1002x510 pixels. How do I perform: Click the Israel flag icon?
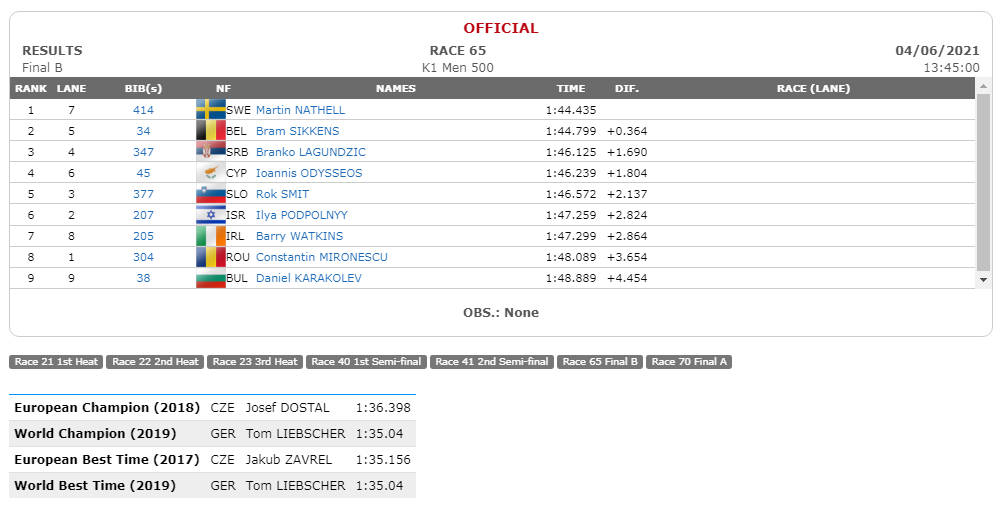click(211, 215)
